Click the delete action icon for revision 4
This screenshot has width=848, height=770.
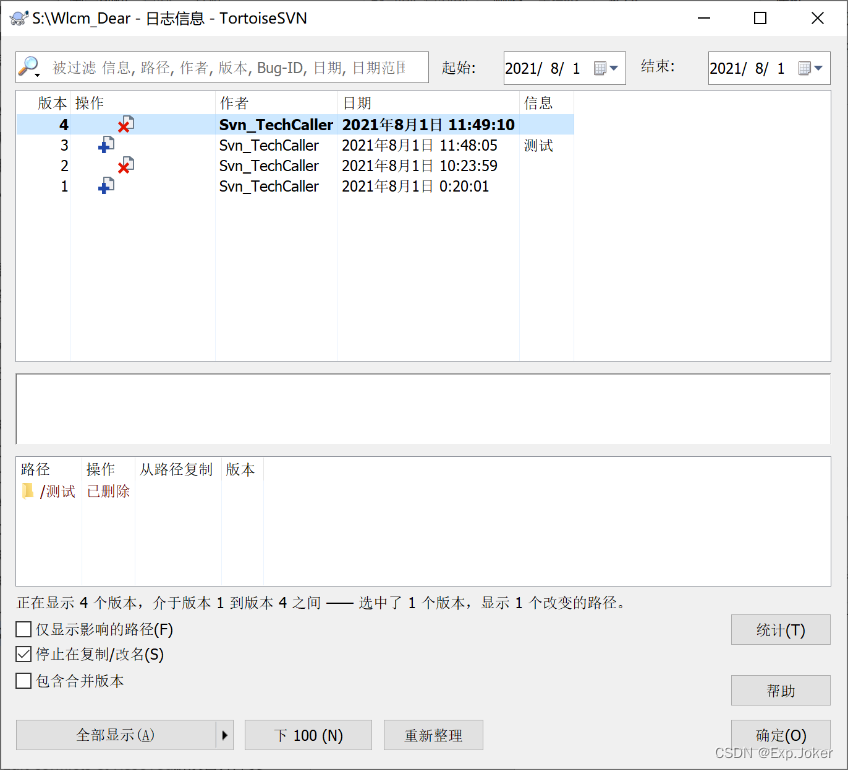pos(125,125)
